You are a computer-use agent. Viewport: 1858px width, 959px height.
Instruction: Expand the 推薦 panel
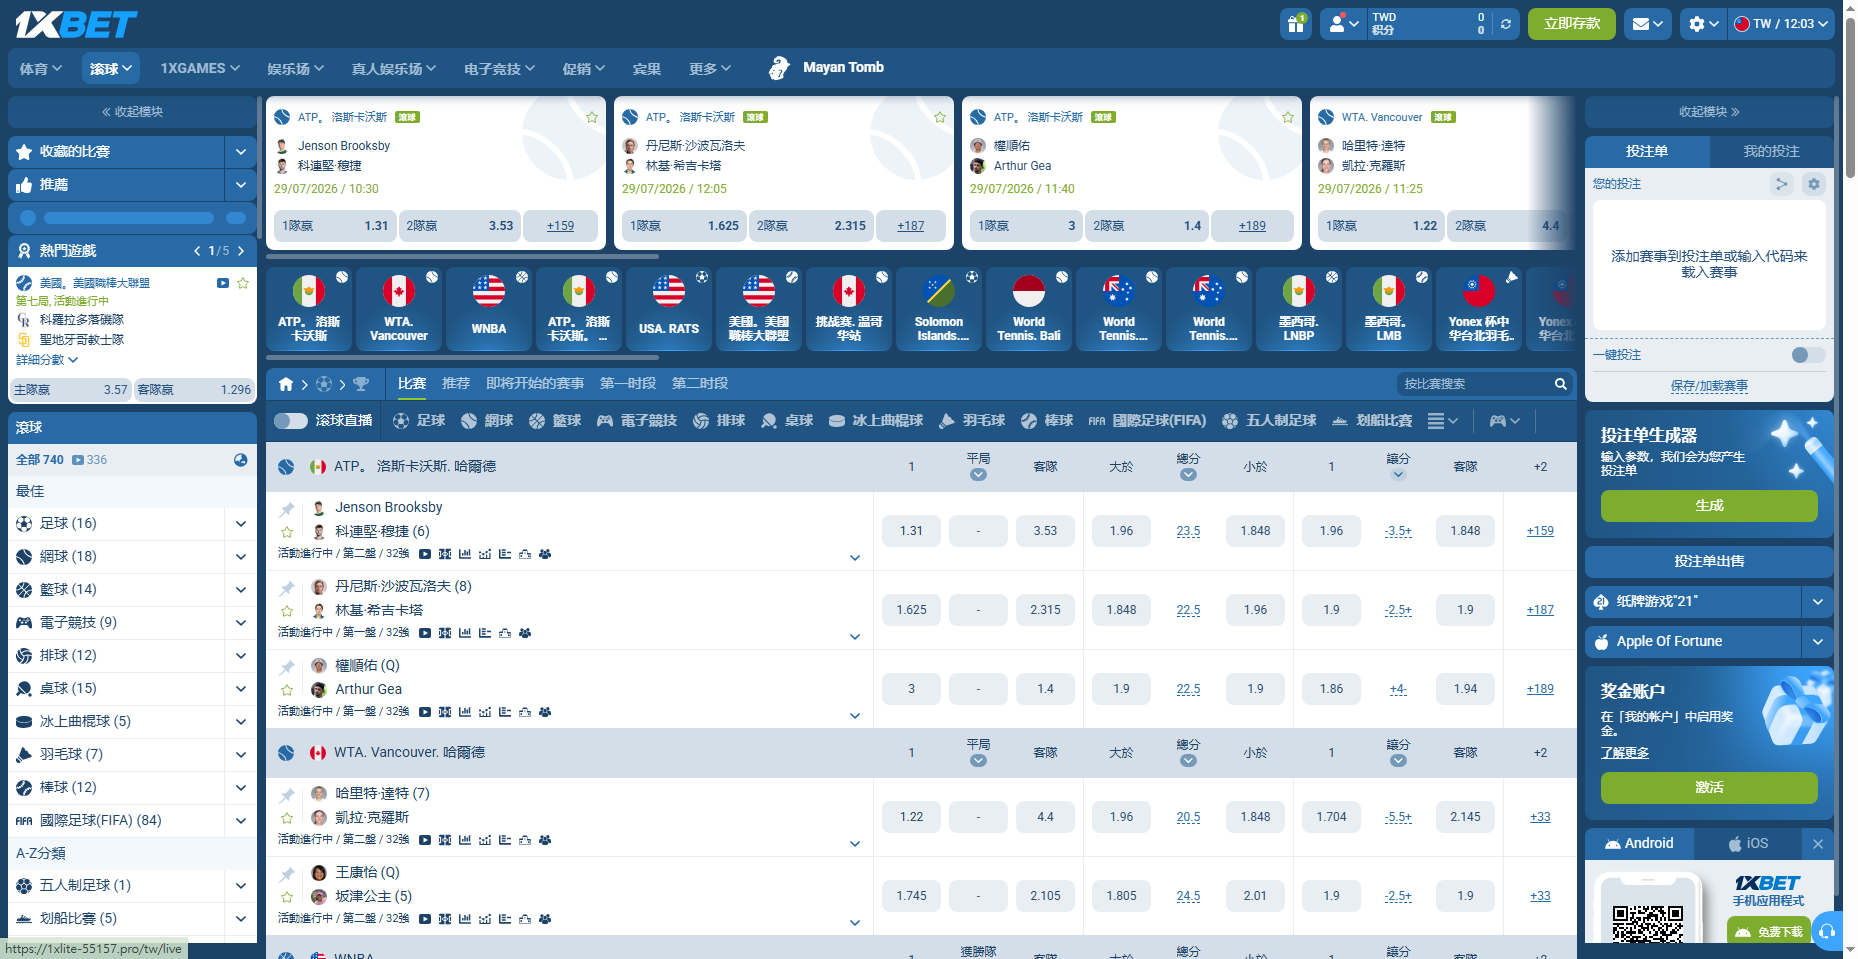click(241, 185)
